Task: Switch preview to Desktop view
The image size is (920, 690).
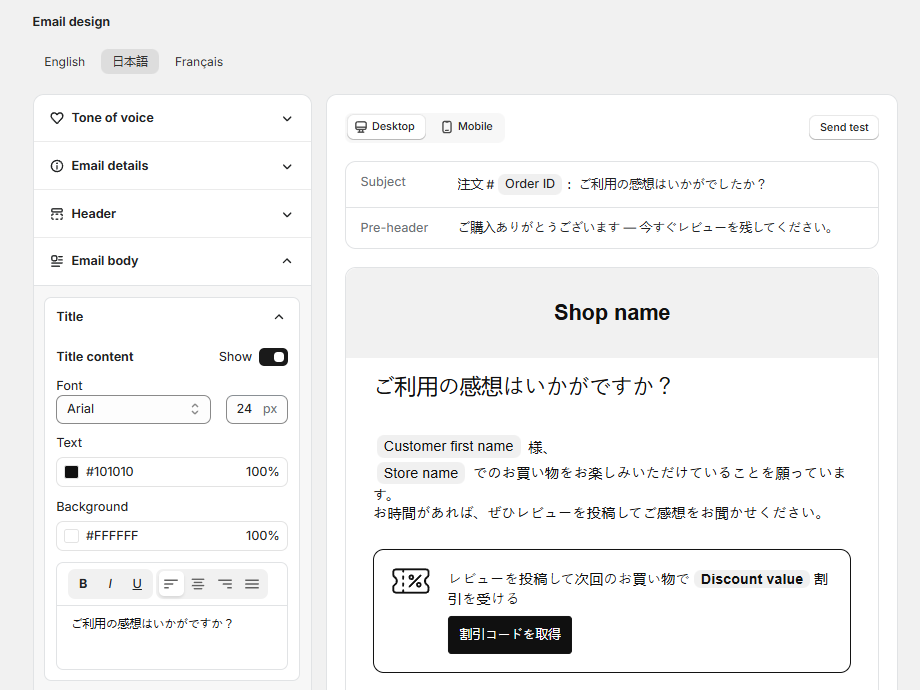Action: [386, 127]
